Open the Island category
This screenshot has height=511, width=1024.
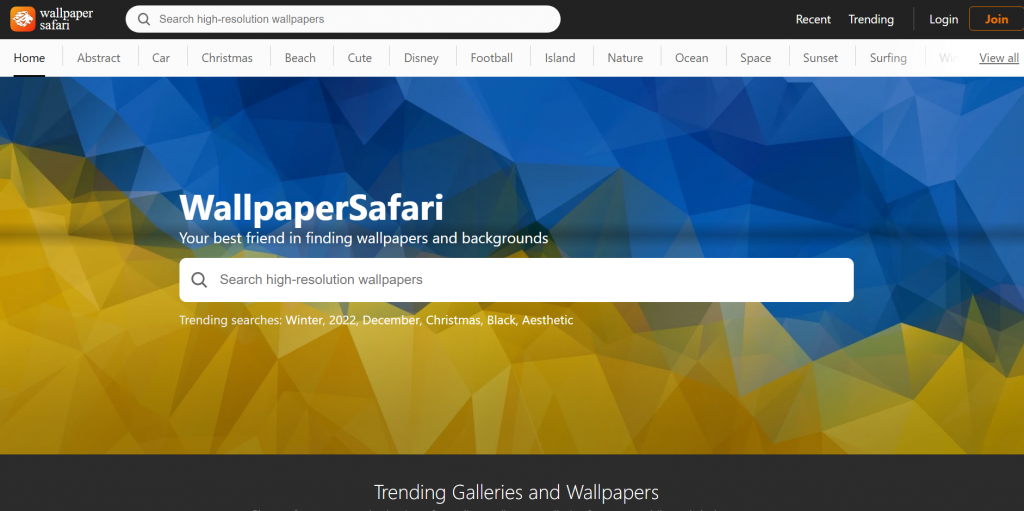click(x=560, y=58)
